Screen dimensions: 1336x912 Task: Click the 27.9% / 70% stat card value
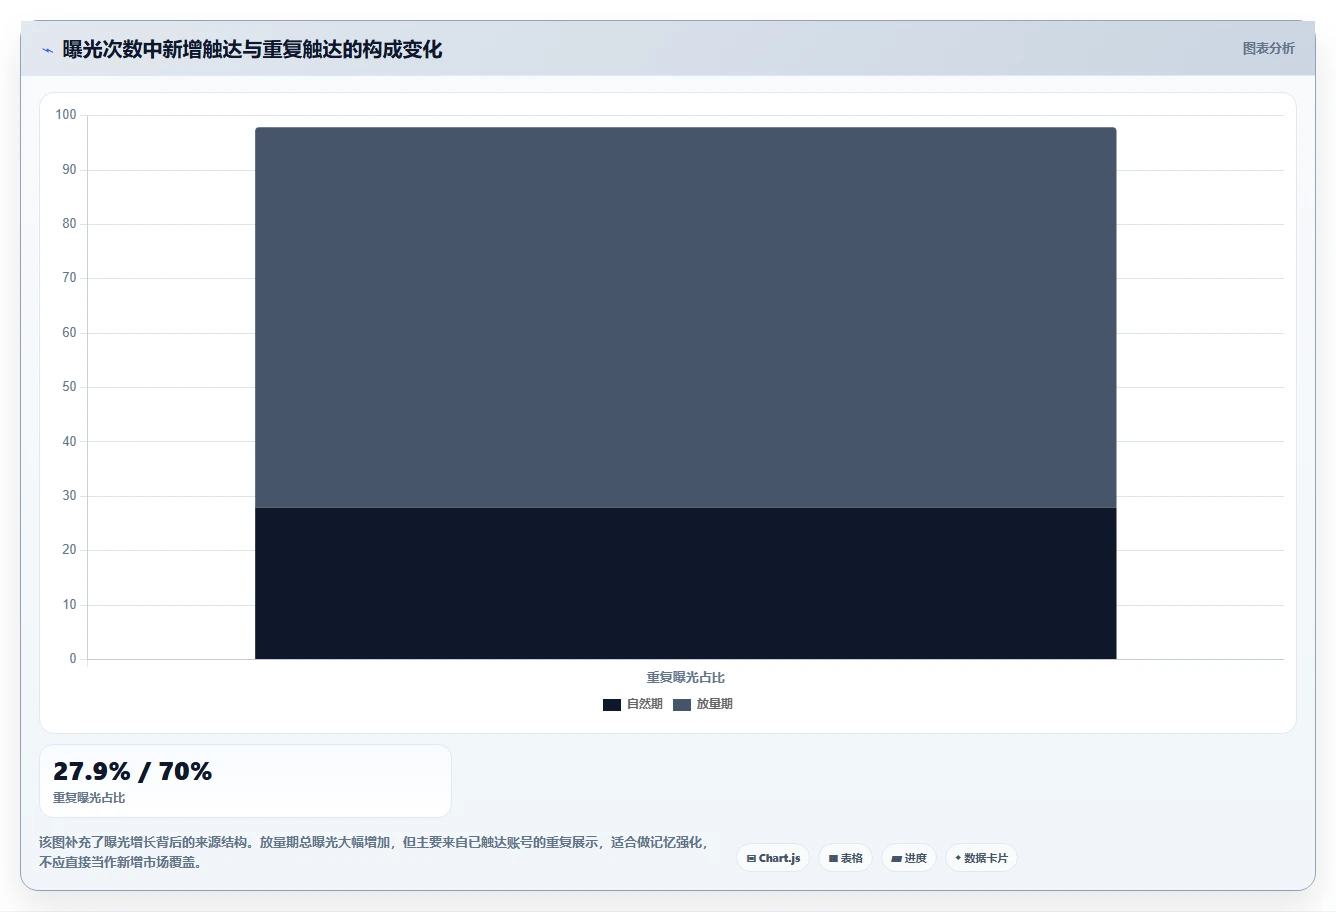[x=133, y=771]
